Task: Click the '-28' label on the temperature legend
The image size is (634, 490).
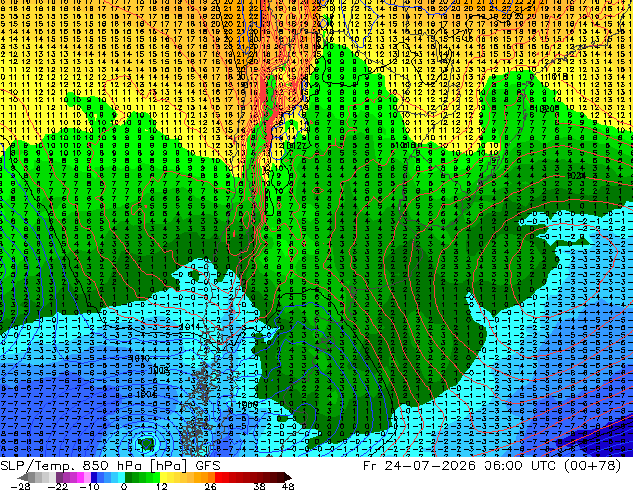Action: tap(20, 486)
